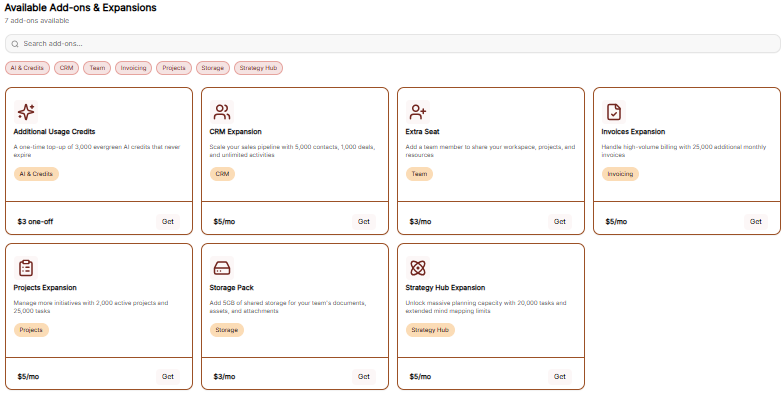Click the Projects Expansion title
This screenshot has width=784, height=399.
pyautogui.click(x=45, y=288)
